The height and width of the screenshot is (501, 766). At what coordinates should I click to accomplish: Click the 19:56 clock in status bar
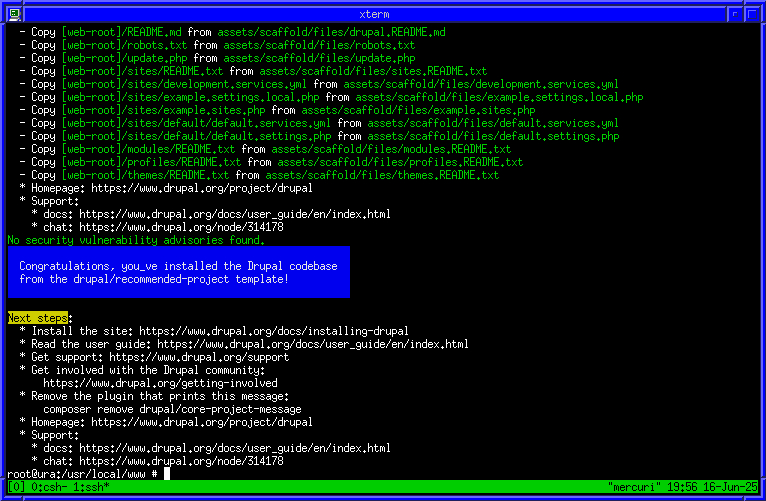click(x=681, y=487)
